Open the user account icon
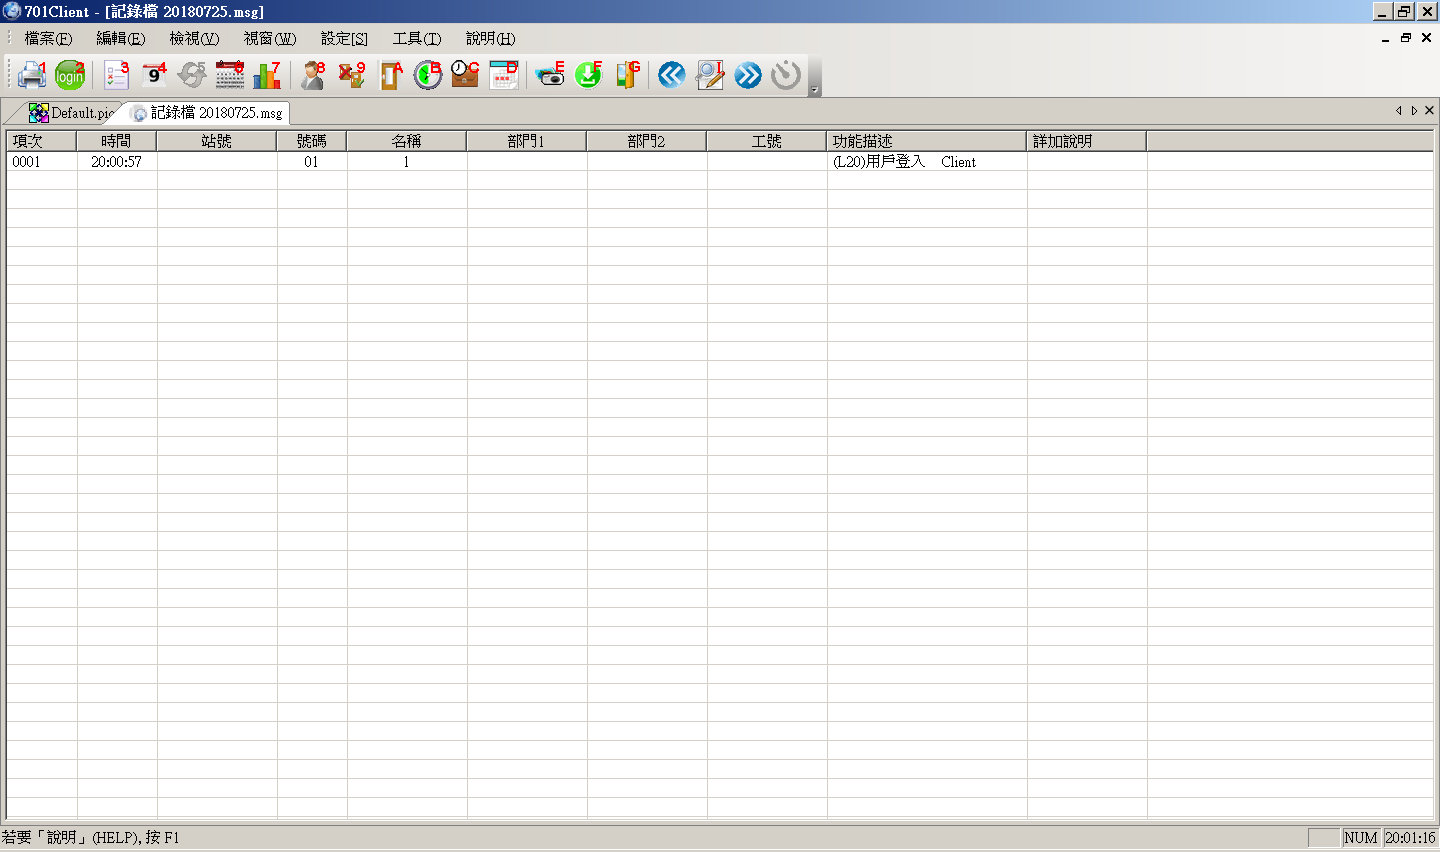This screenshot has width=1440, height=852. coord(313,75)
